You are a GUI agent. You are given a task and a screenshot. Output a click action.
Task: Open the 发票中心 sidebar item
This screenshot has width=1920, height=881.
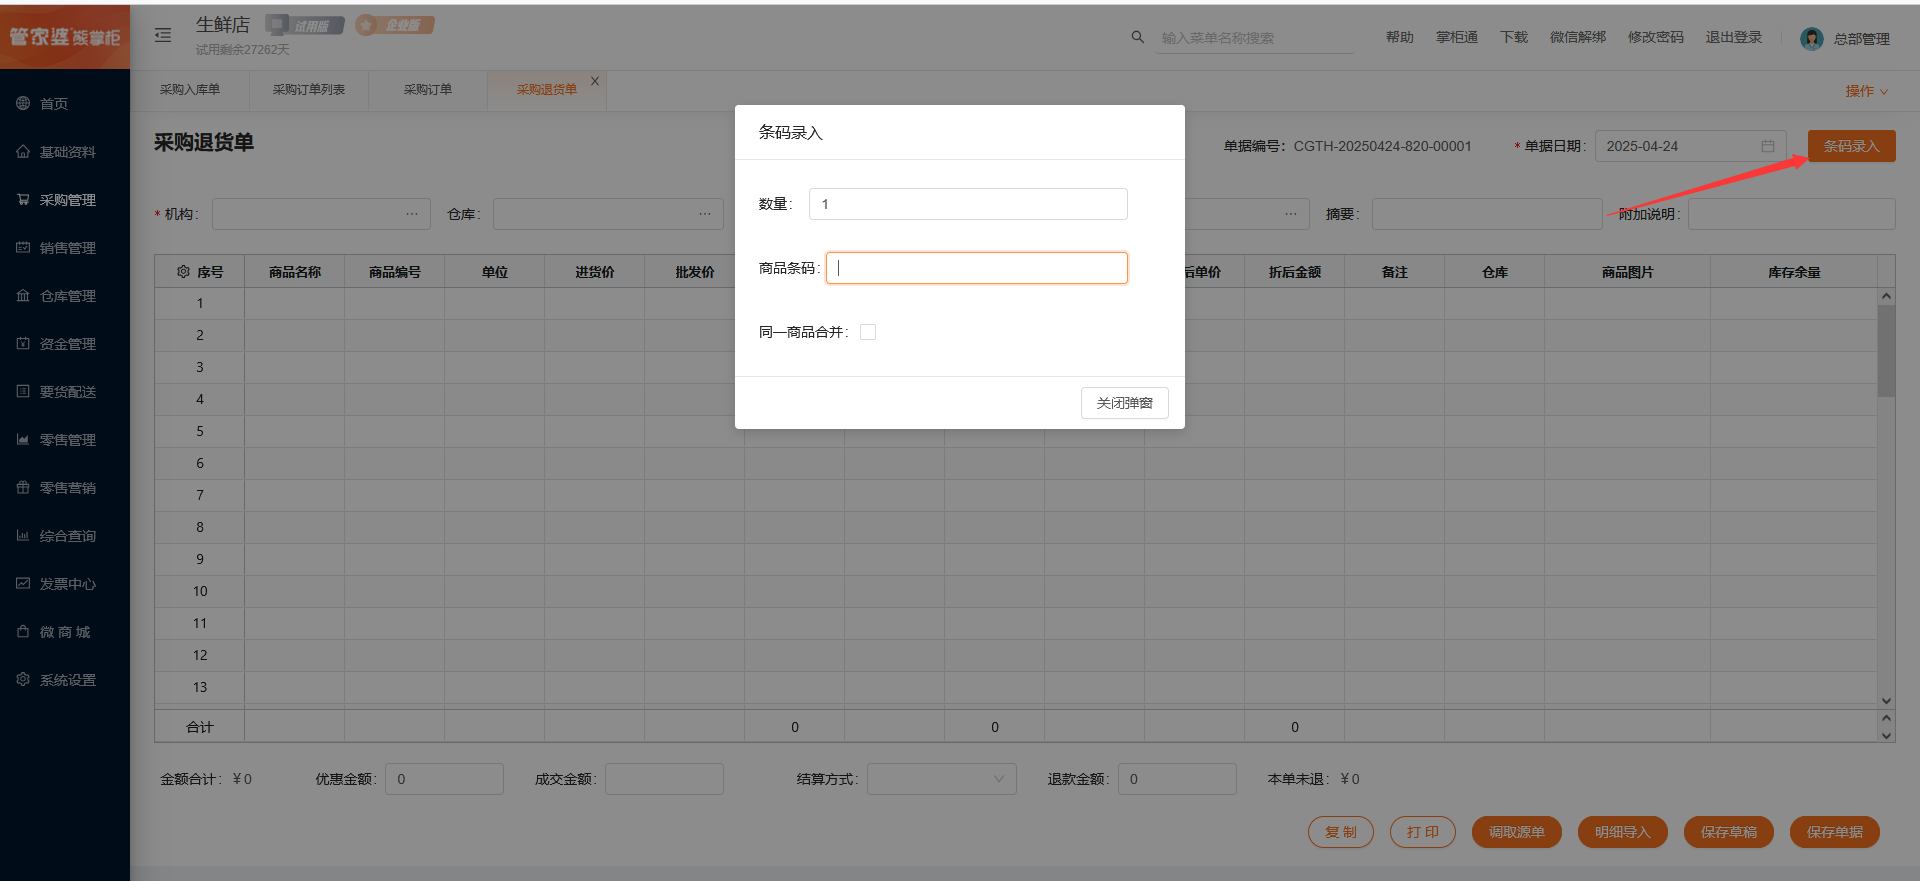(x=65, y=584)
